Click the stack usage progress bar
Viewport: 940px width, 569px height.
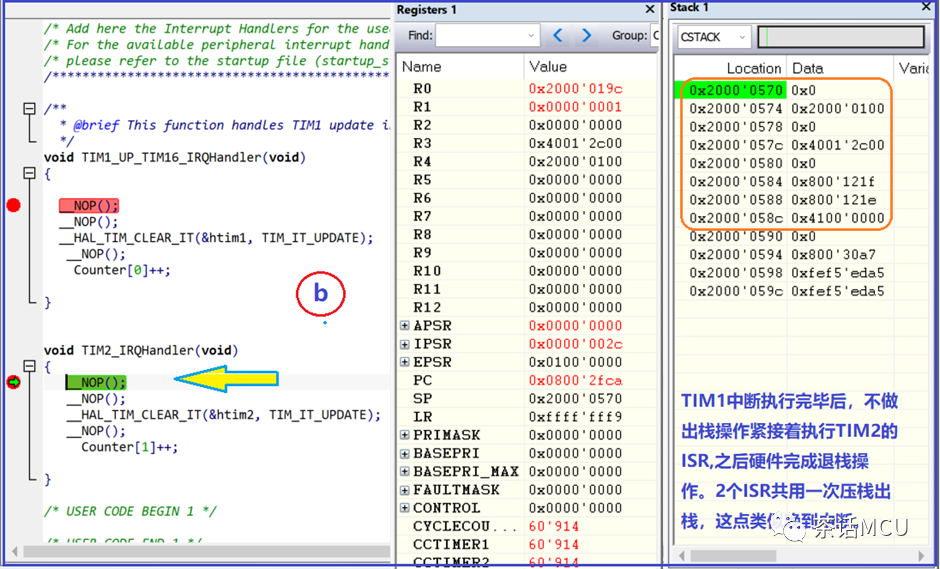pos(841,37)
